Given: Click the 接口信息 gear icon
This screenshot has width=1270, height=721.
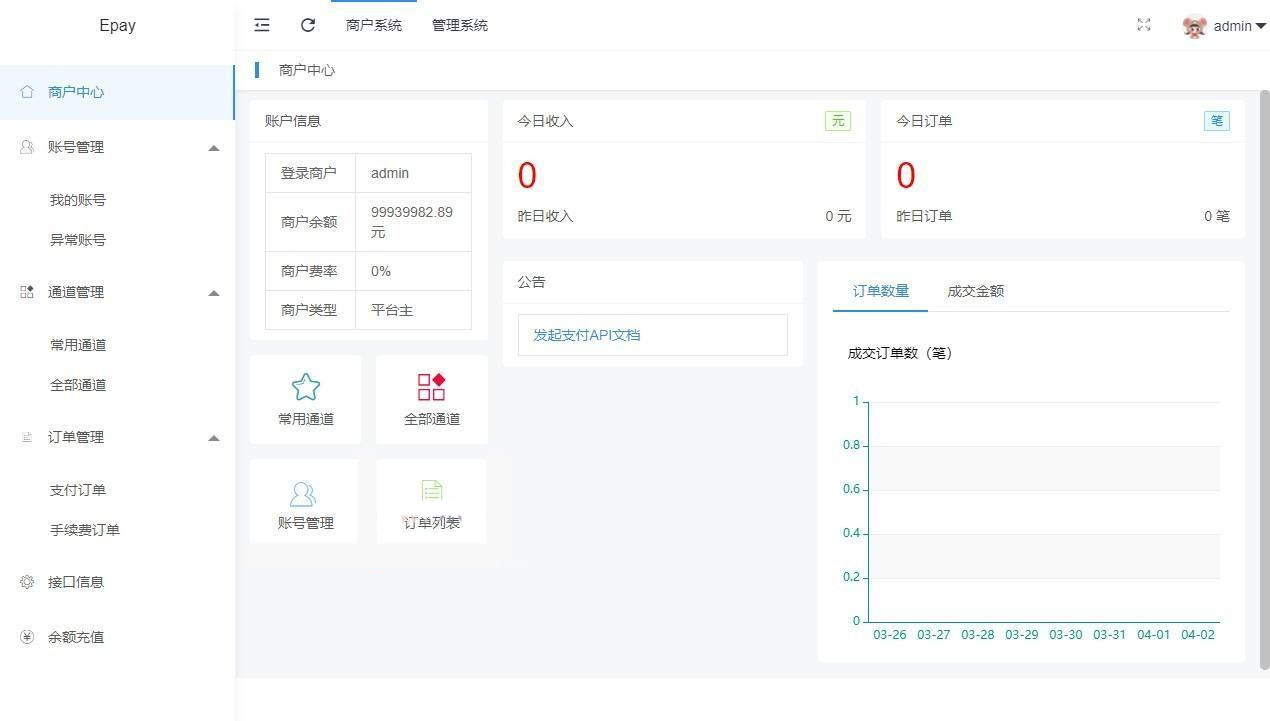Looking at the screenshot, I should tap(27, 581).
